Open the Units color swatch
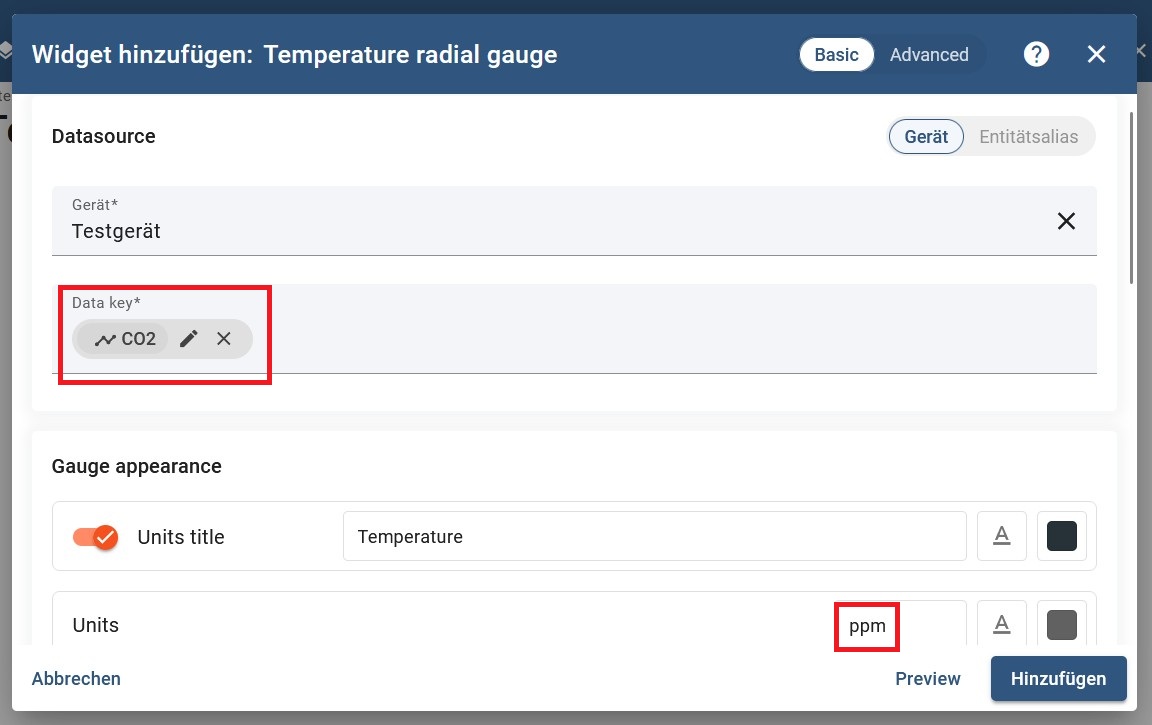1152x725 pixels. [1062, 625]
